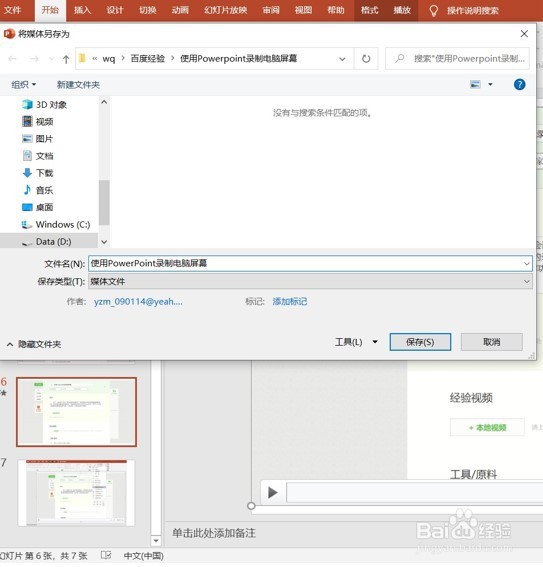Click the navigation pane scrollbar thumb
Image resolution: width=543 pixels, height=567 pixels.
click(x=104, y=202)
